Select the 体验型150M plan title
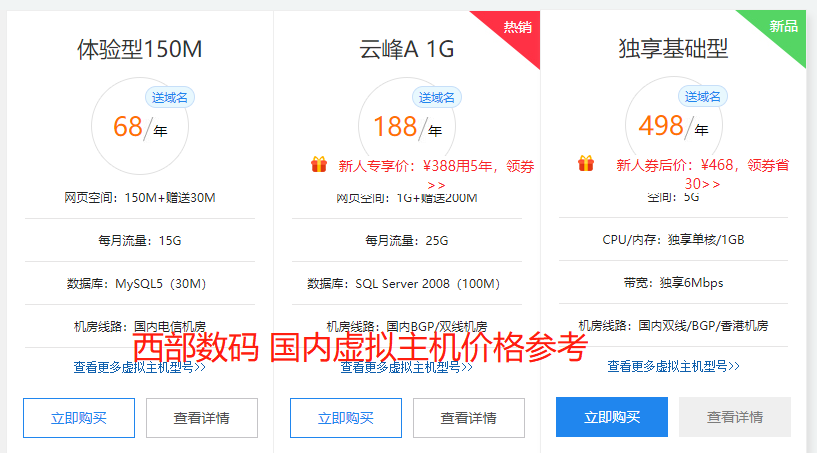 (140, 50)
